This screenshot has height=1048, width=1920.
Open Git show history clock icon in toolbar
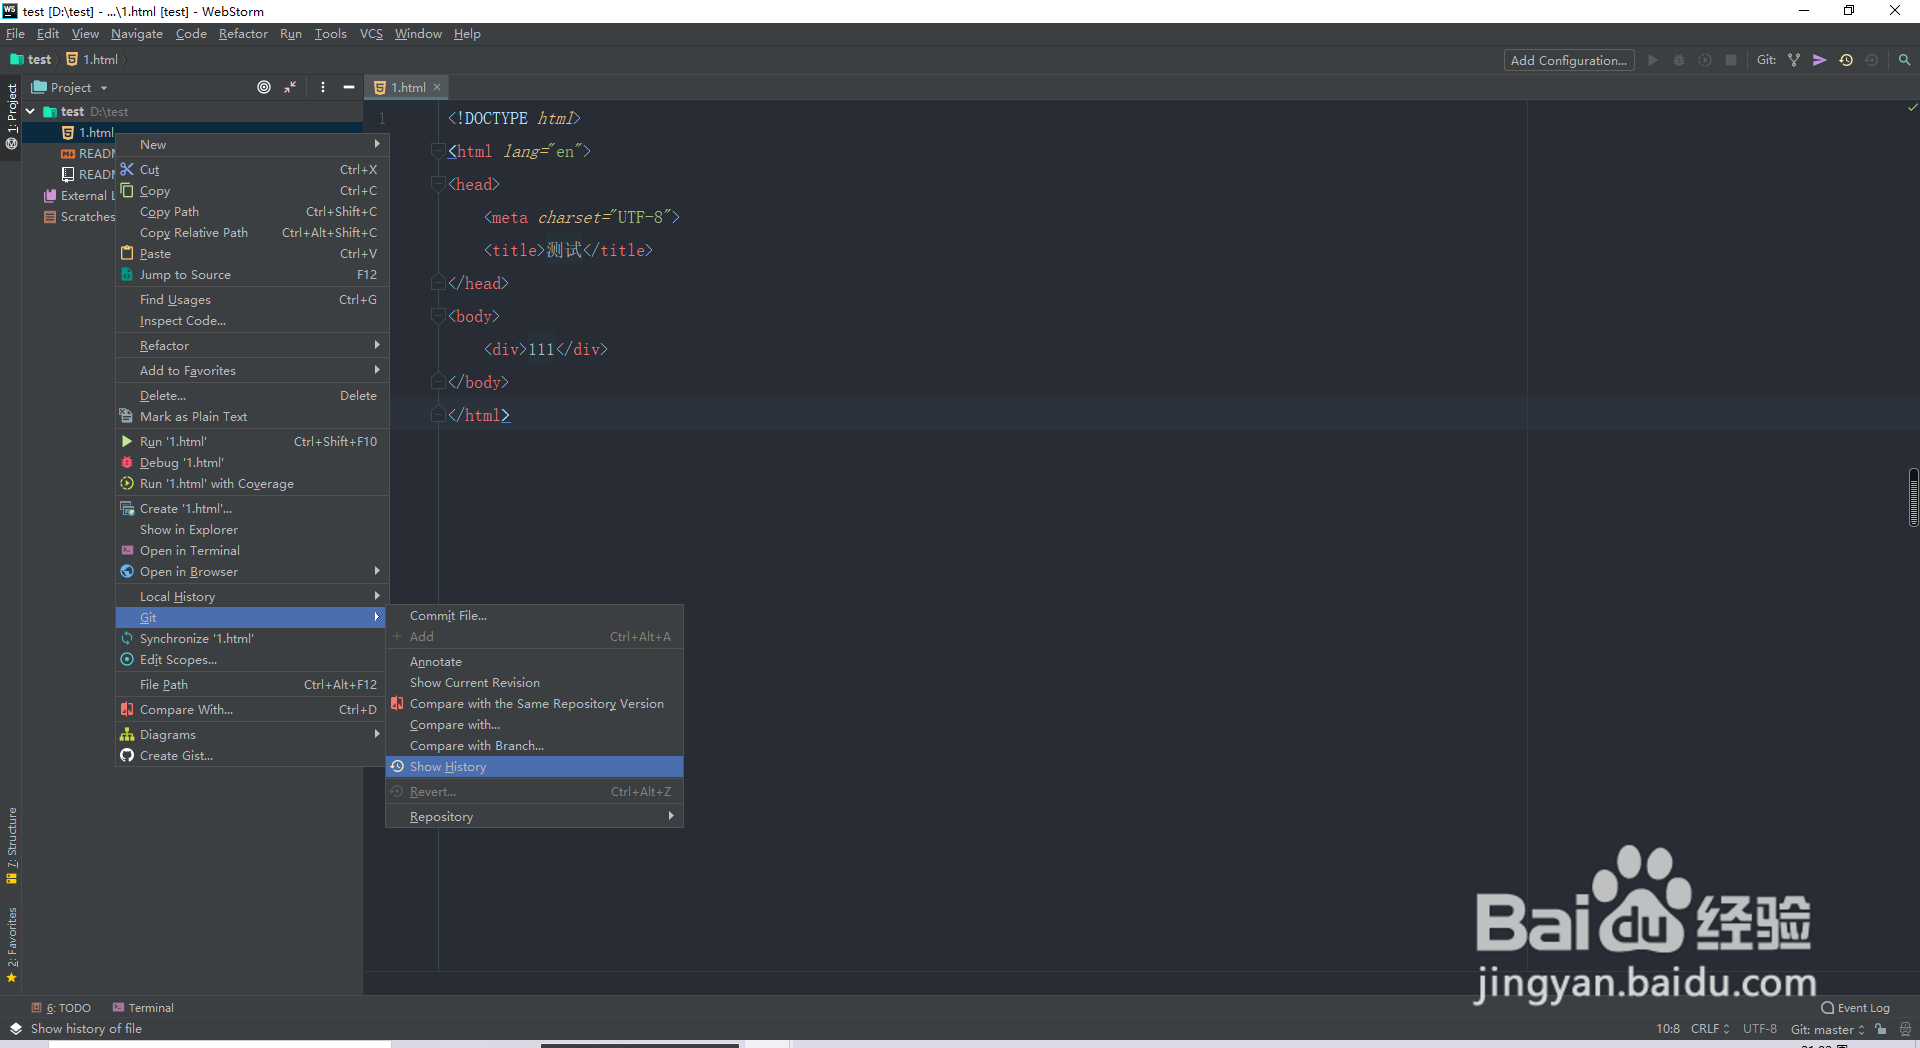pos(1846,60)
